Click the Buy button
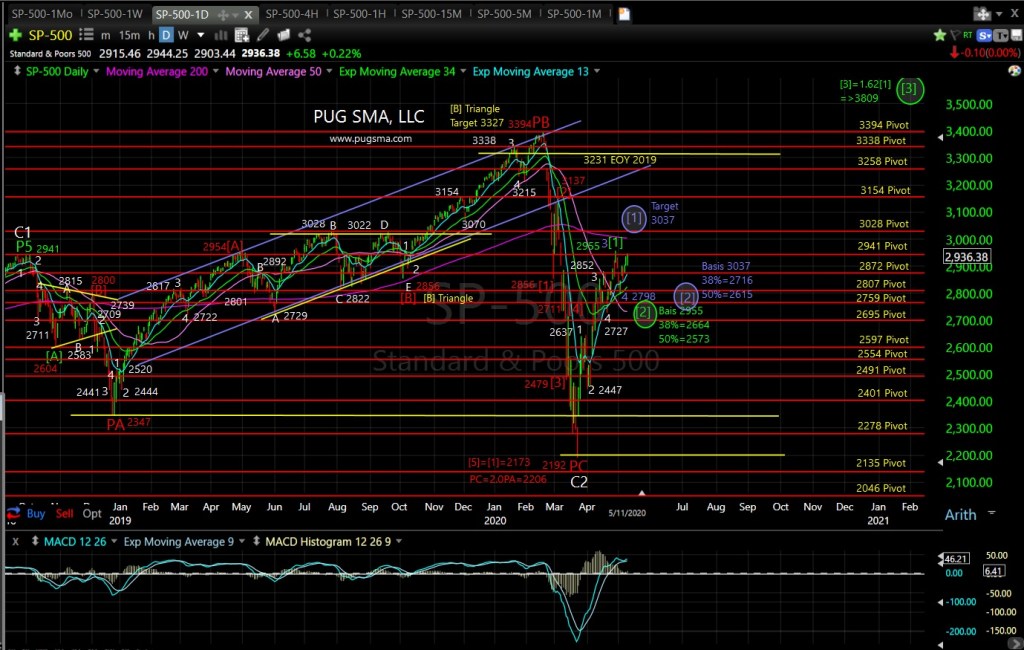The image size is (1024, 650). tap(36, 513)
